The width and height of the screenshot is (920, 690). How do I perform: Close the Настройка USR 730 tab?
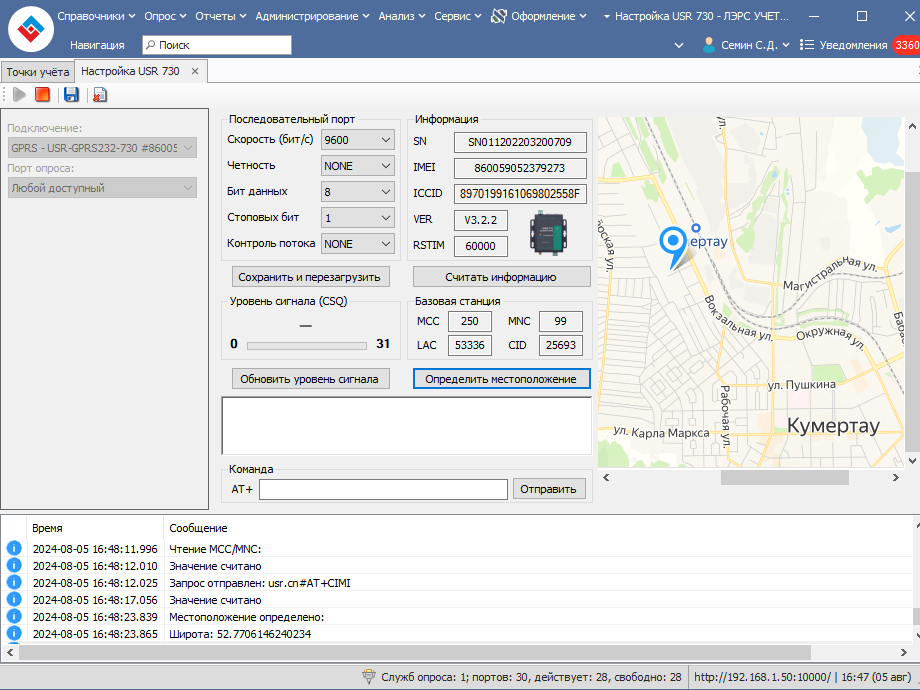click(195, 71)
